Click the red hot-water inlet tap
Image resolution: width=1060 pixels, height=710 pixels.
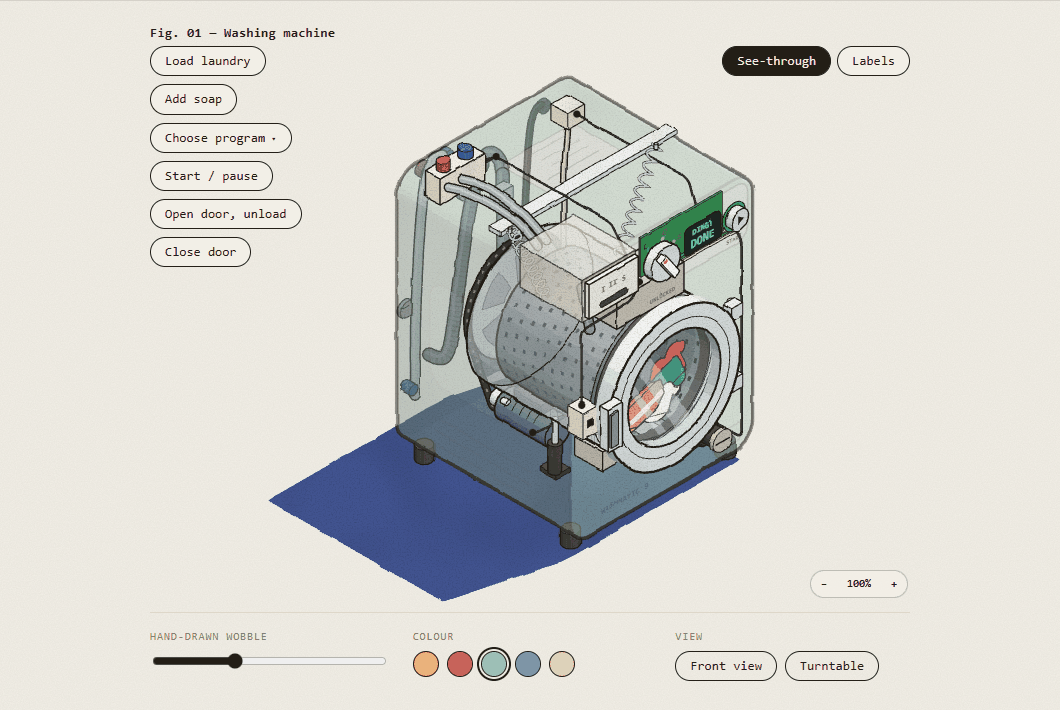point(443,163)
